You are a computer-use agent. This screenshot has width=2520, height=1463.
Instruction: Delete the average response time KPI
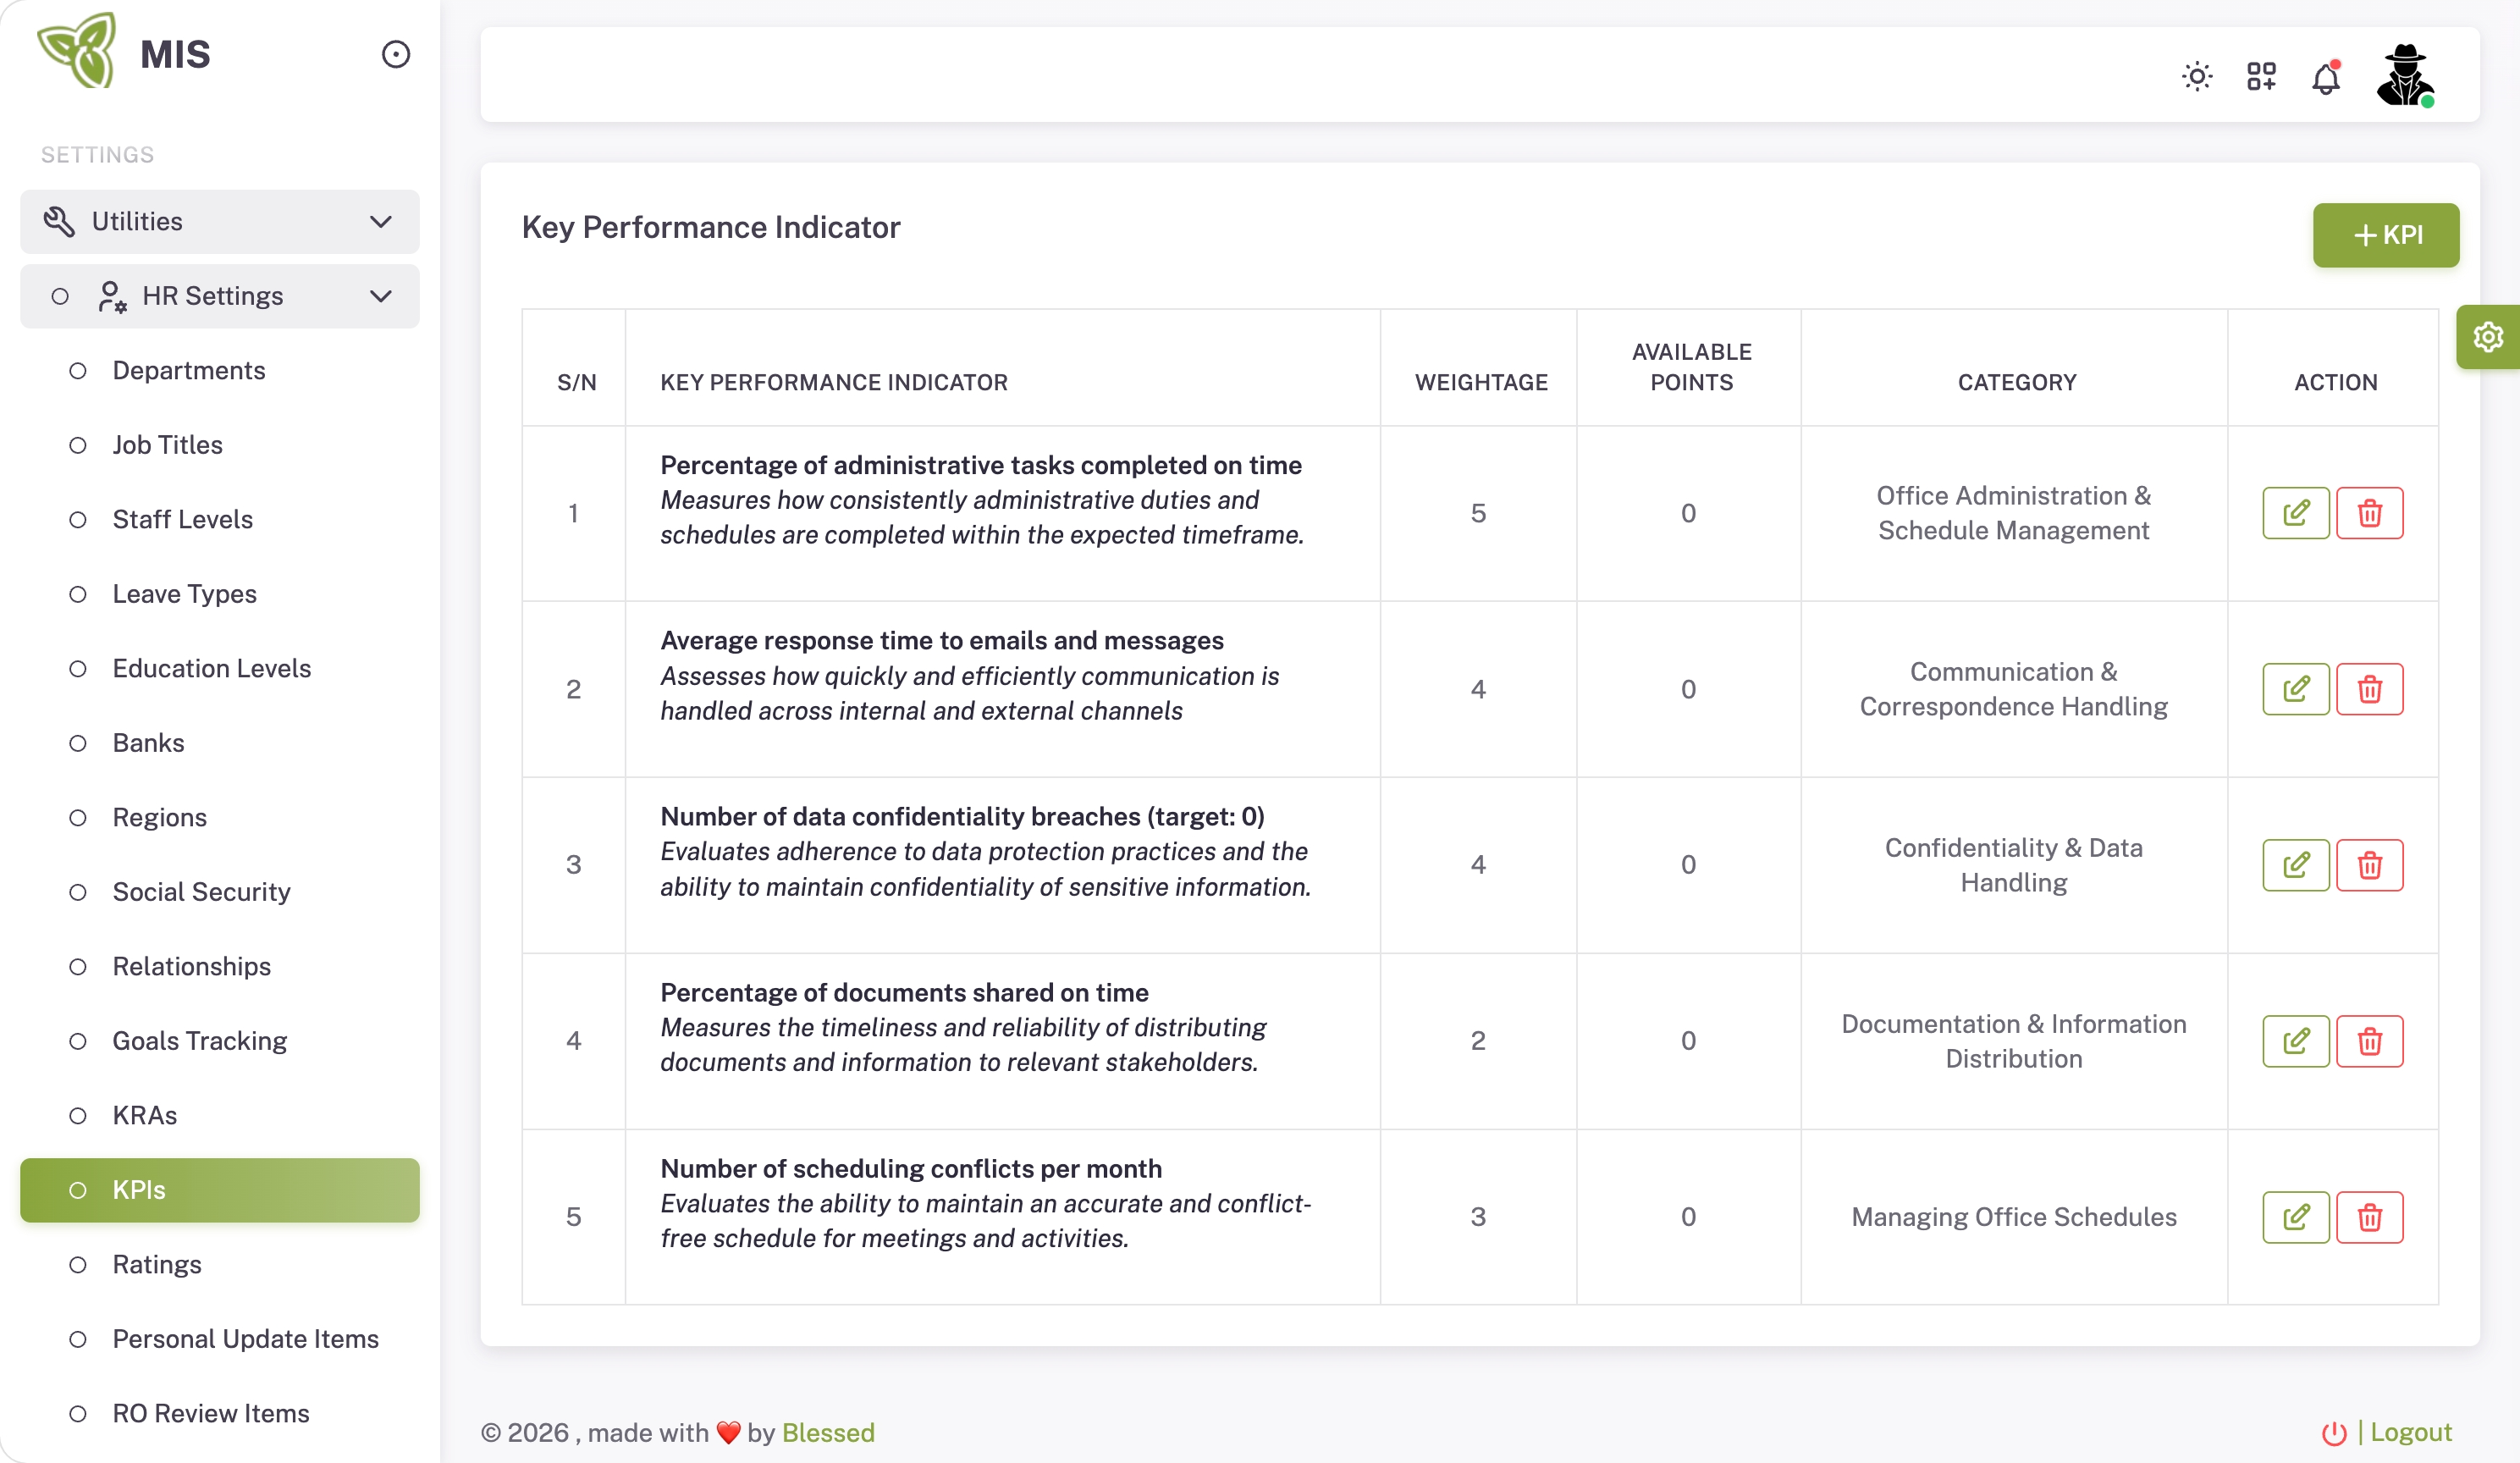(x=2369, y=689)
